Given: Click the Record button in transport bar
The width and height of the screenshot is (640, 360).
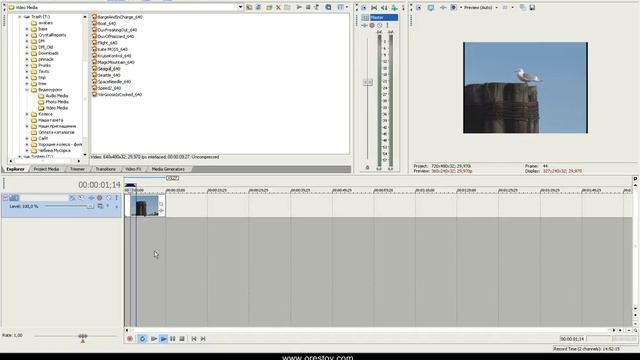Looking at the screenshot, I should coord(130,339).
